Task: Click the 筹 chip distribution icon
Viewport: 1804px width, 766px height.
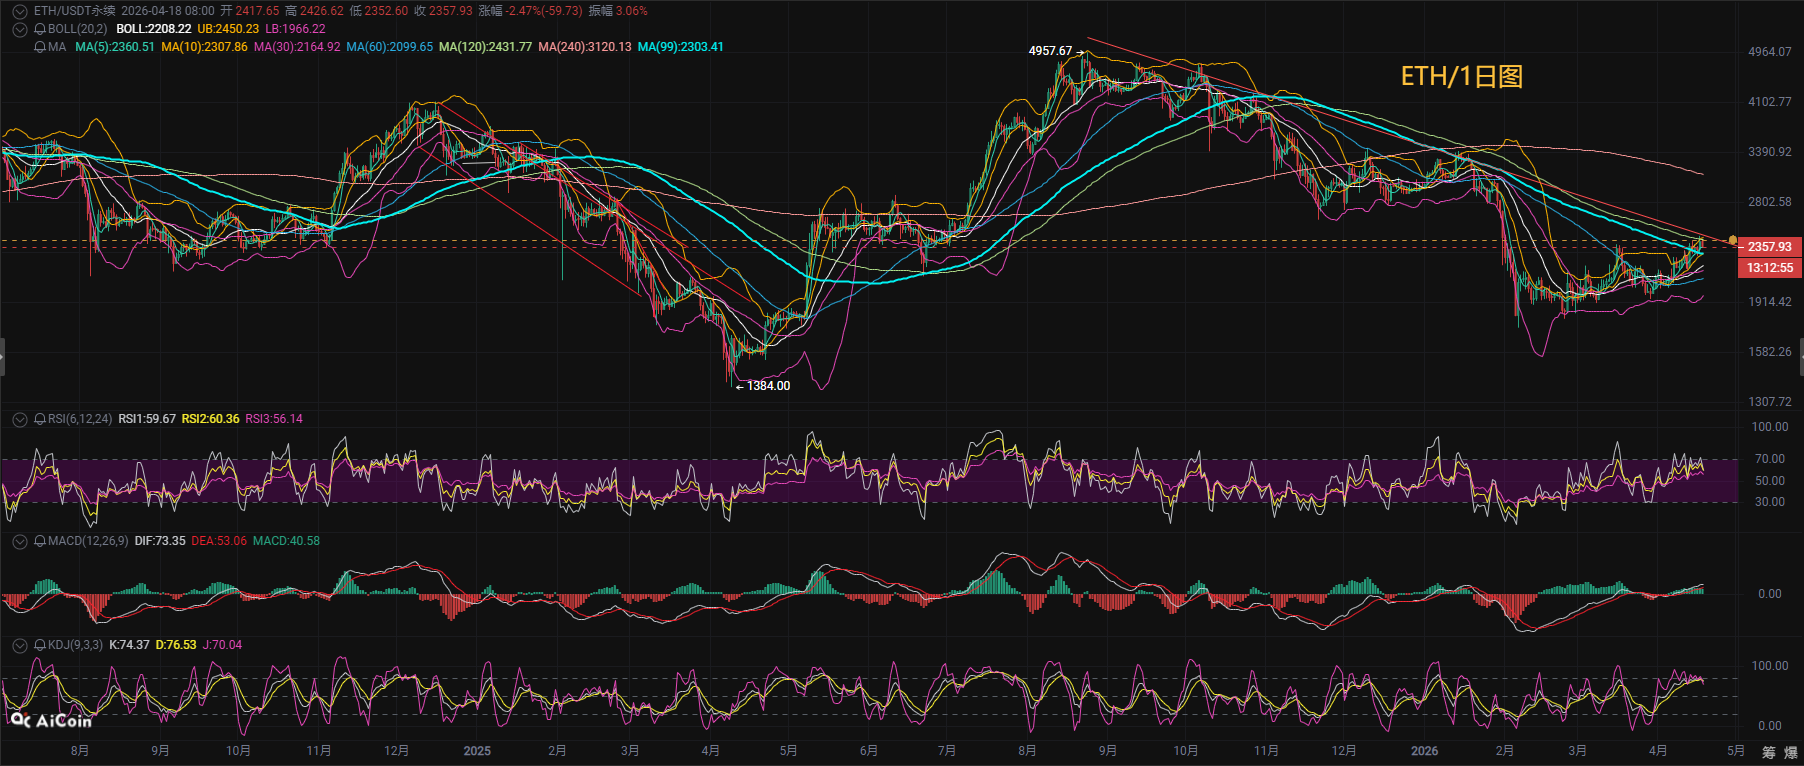Action: (1769, 752)
